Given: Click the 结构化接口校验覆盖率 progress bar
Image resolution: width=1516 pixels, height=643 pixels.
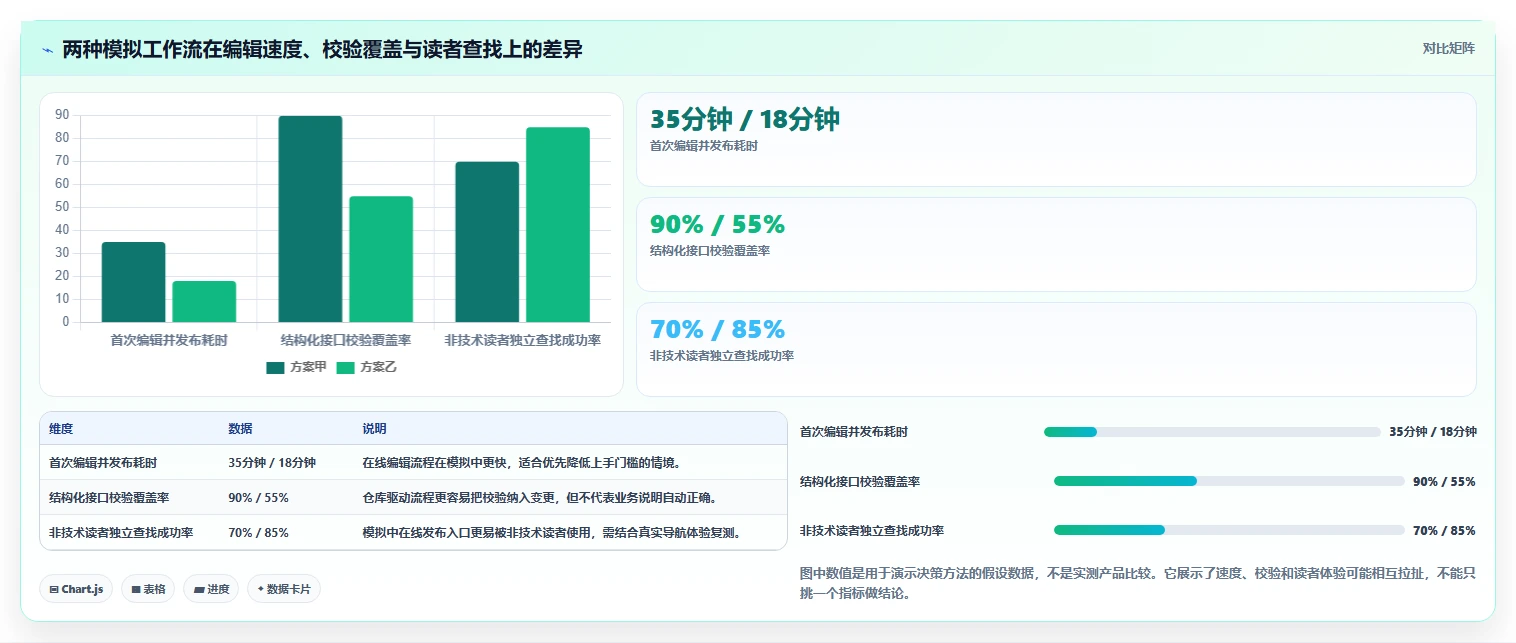Looking at the screenshot, I should coord(1229,481).
